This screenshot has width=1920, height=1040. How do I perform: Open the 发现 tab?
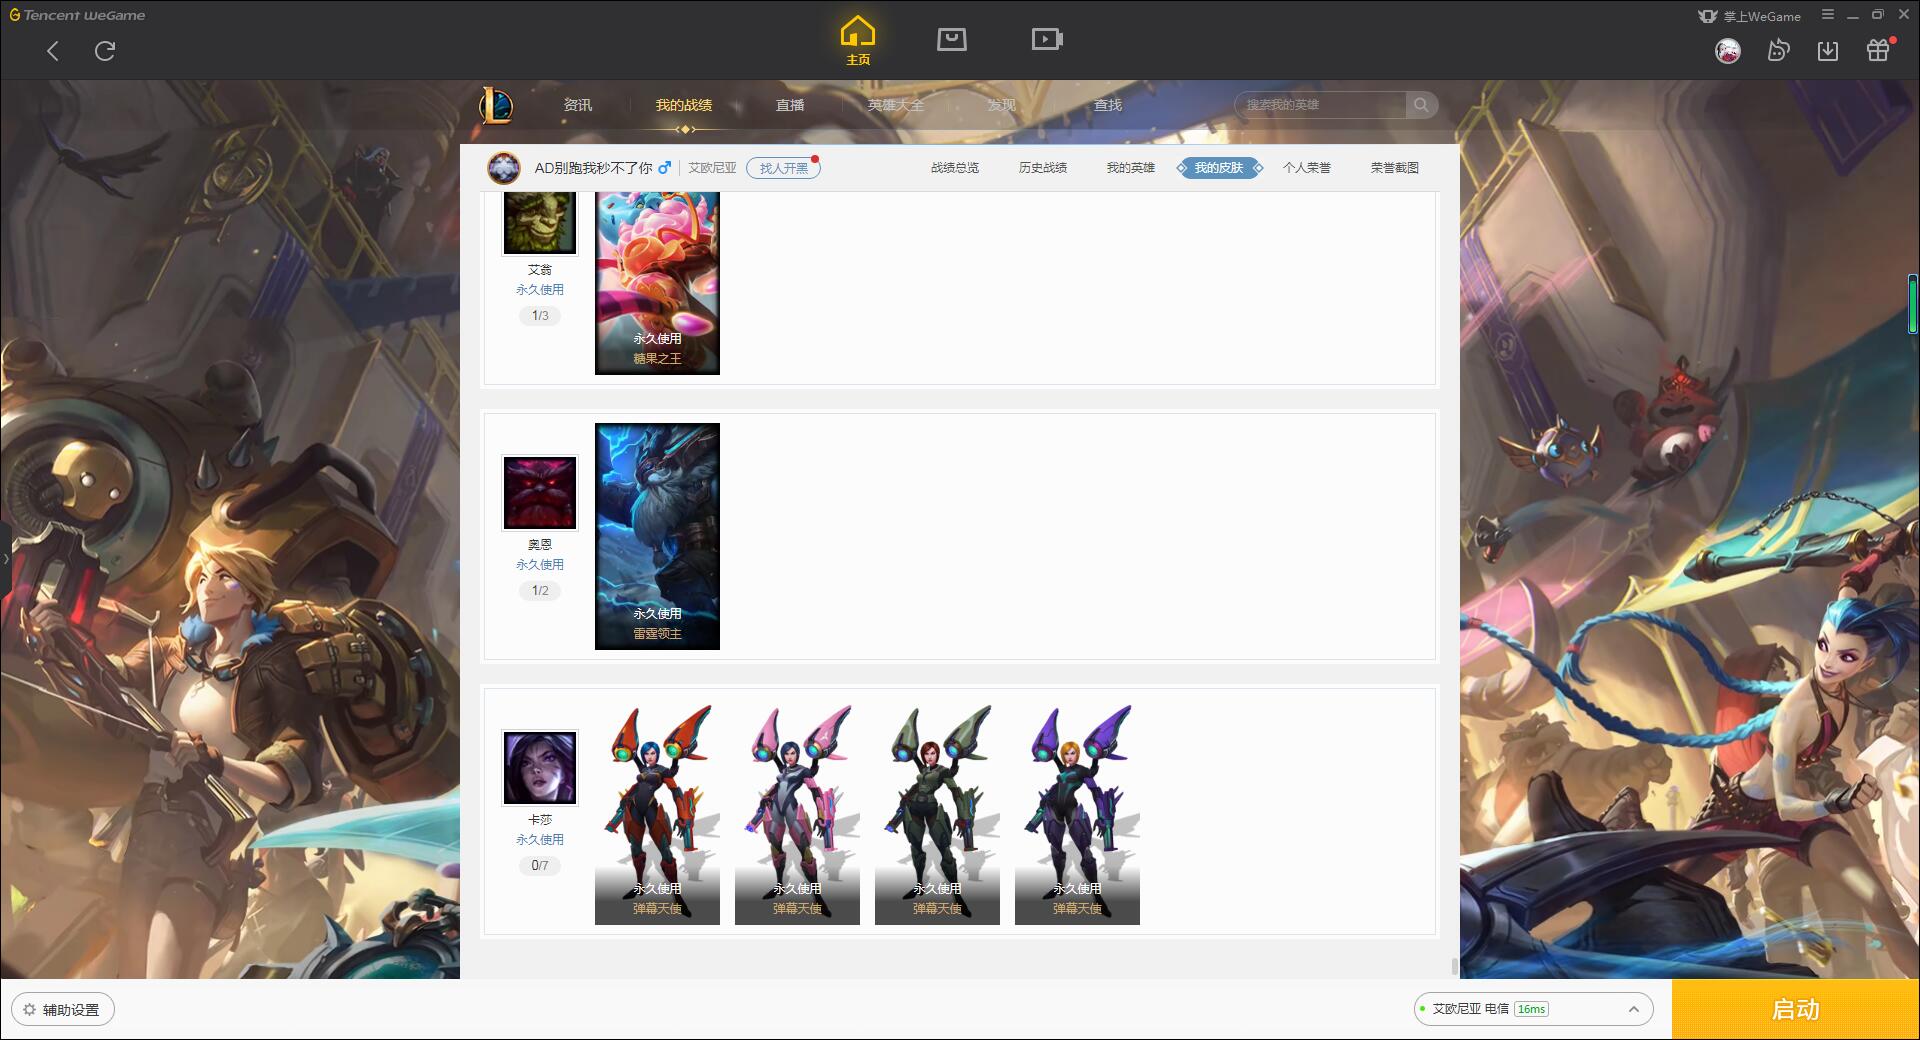1002,105
